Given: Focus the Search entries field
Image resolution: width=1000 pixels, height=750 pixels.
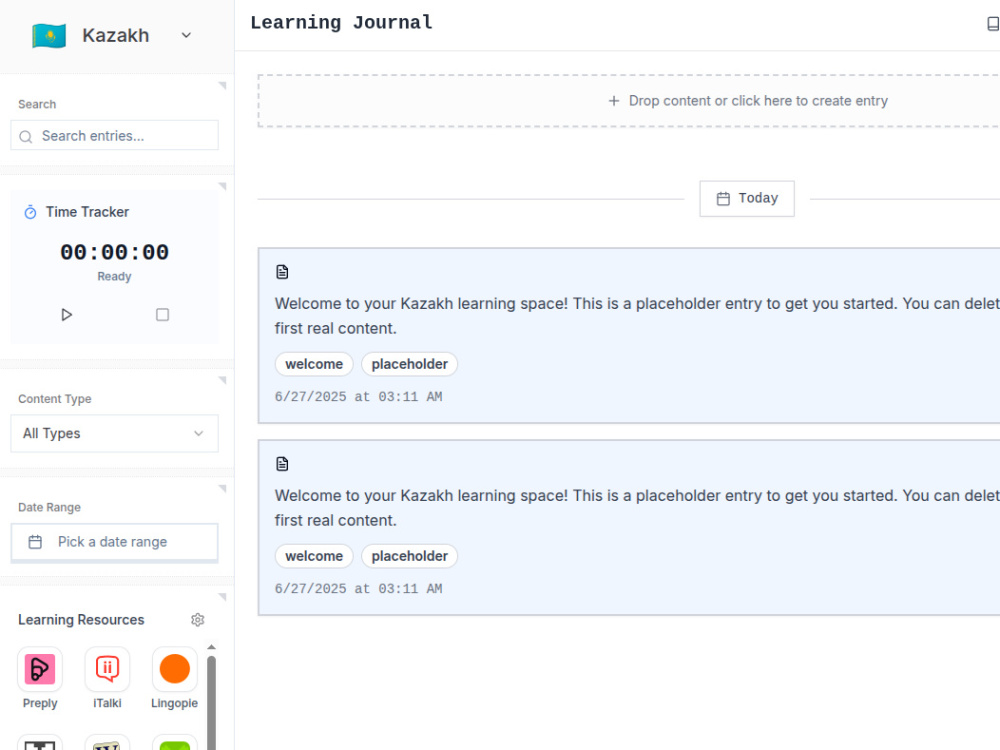Looking at the screenshot, I should [115, 136].
